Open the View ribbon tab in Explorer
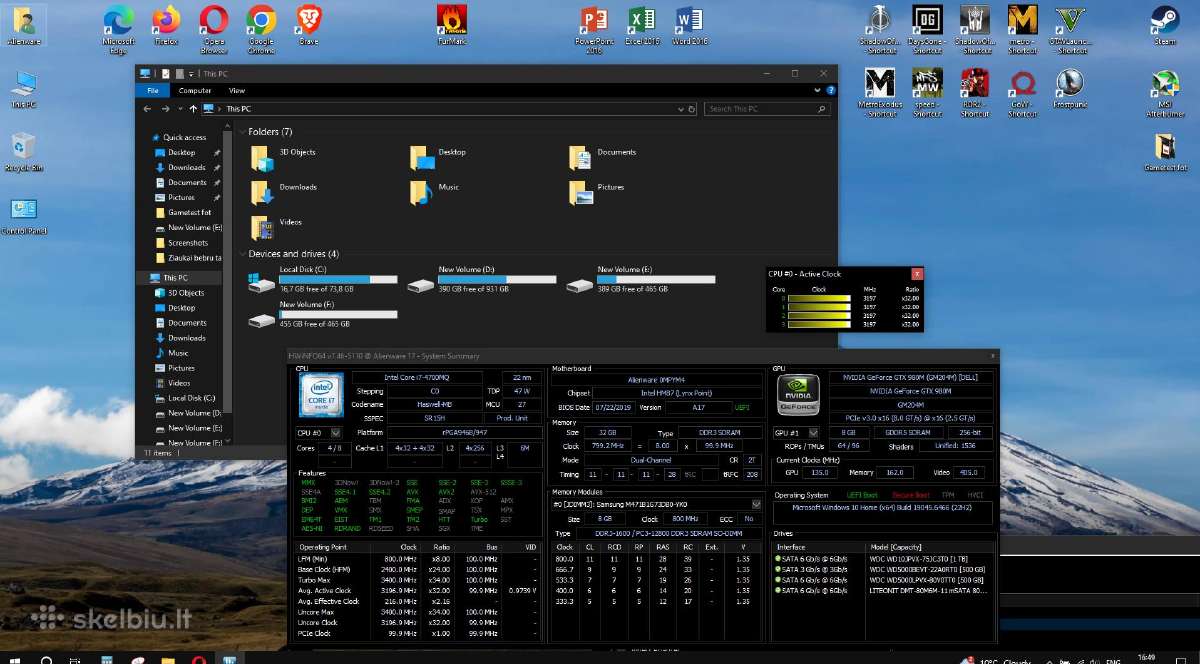 (237, 90)
